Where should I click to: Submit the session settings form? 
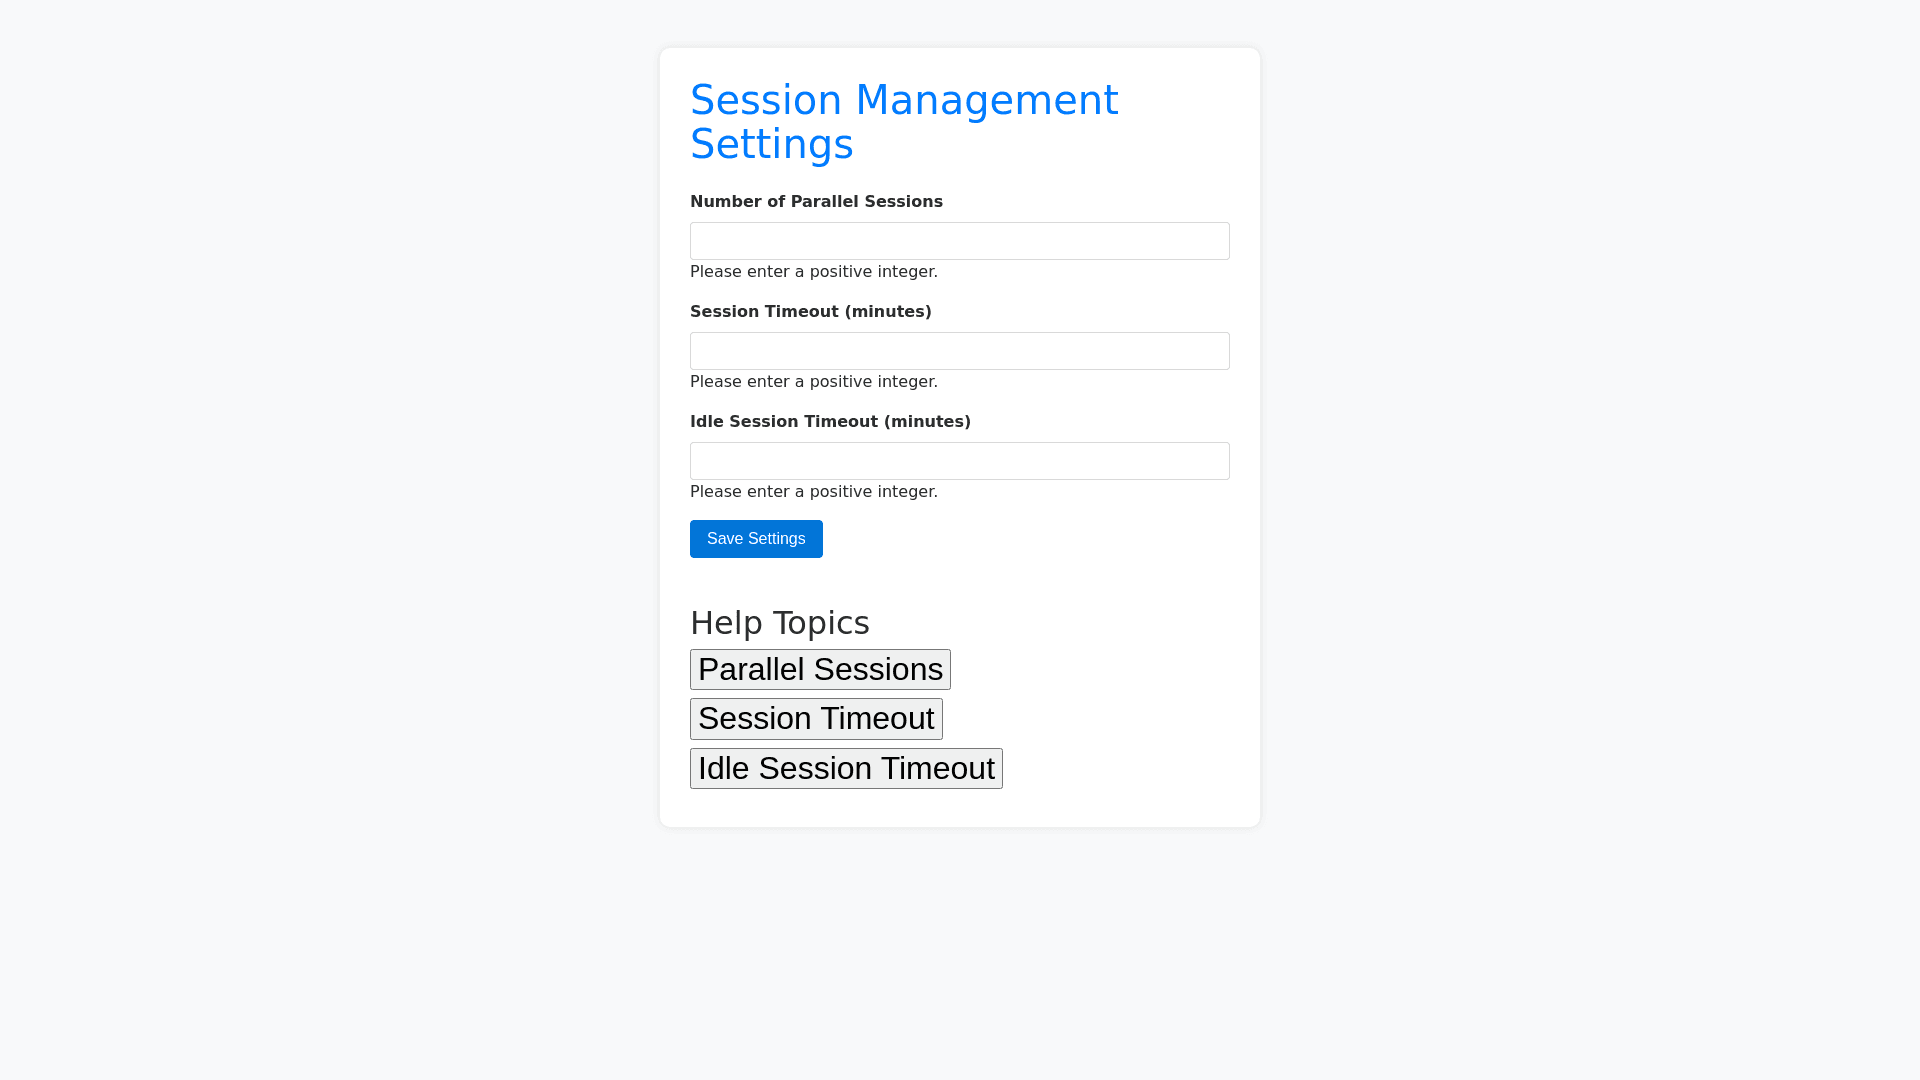click(x=756, y=539)
